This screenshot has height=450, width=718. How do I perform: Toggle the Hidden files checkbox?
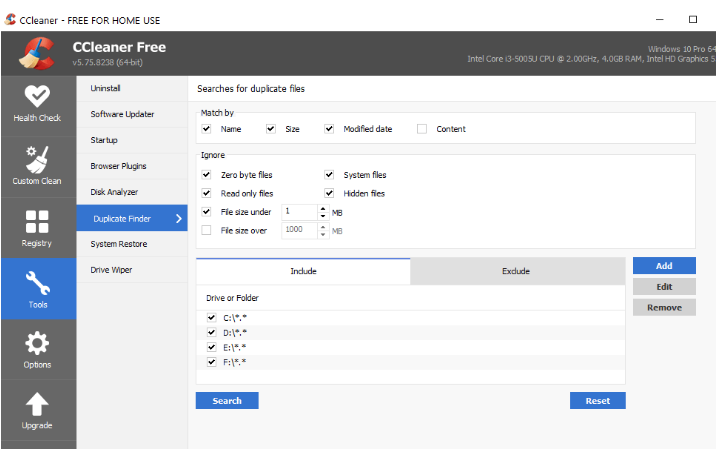pos(329,193)
